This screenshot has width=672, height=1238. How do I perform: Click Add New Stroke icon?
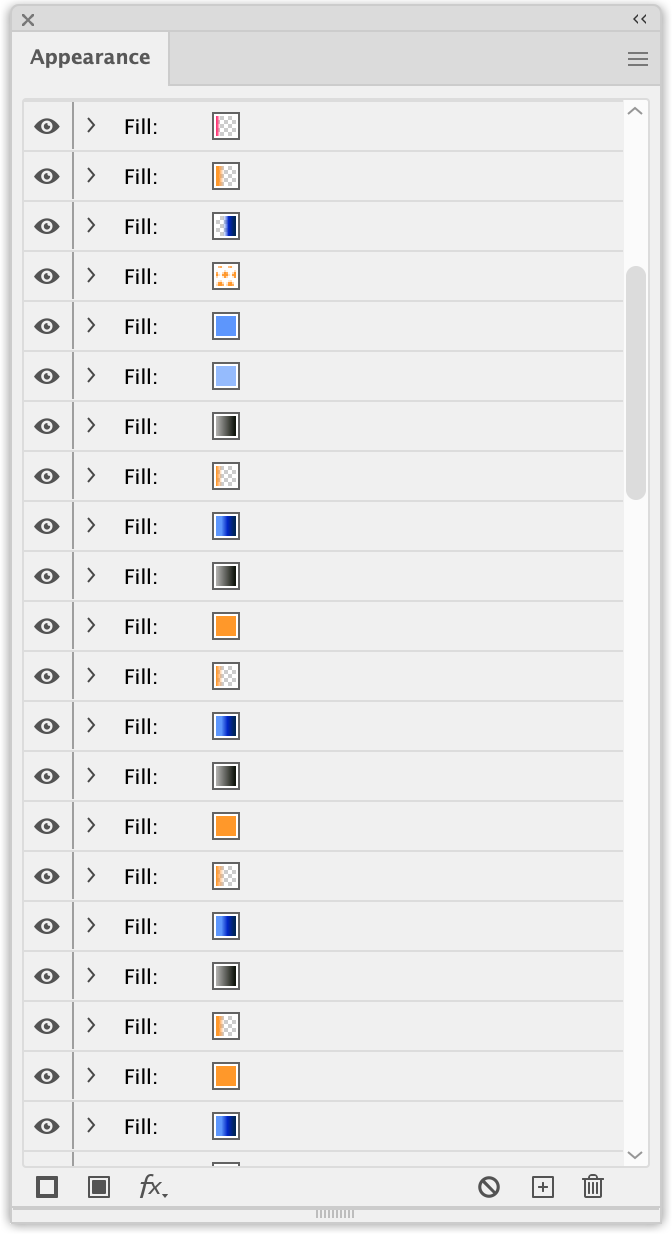click(47, 1187)
